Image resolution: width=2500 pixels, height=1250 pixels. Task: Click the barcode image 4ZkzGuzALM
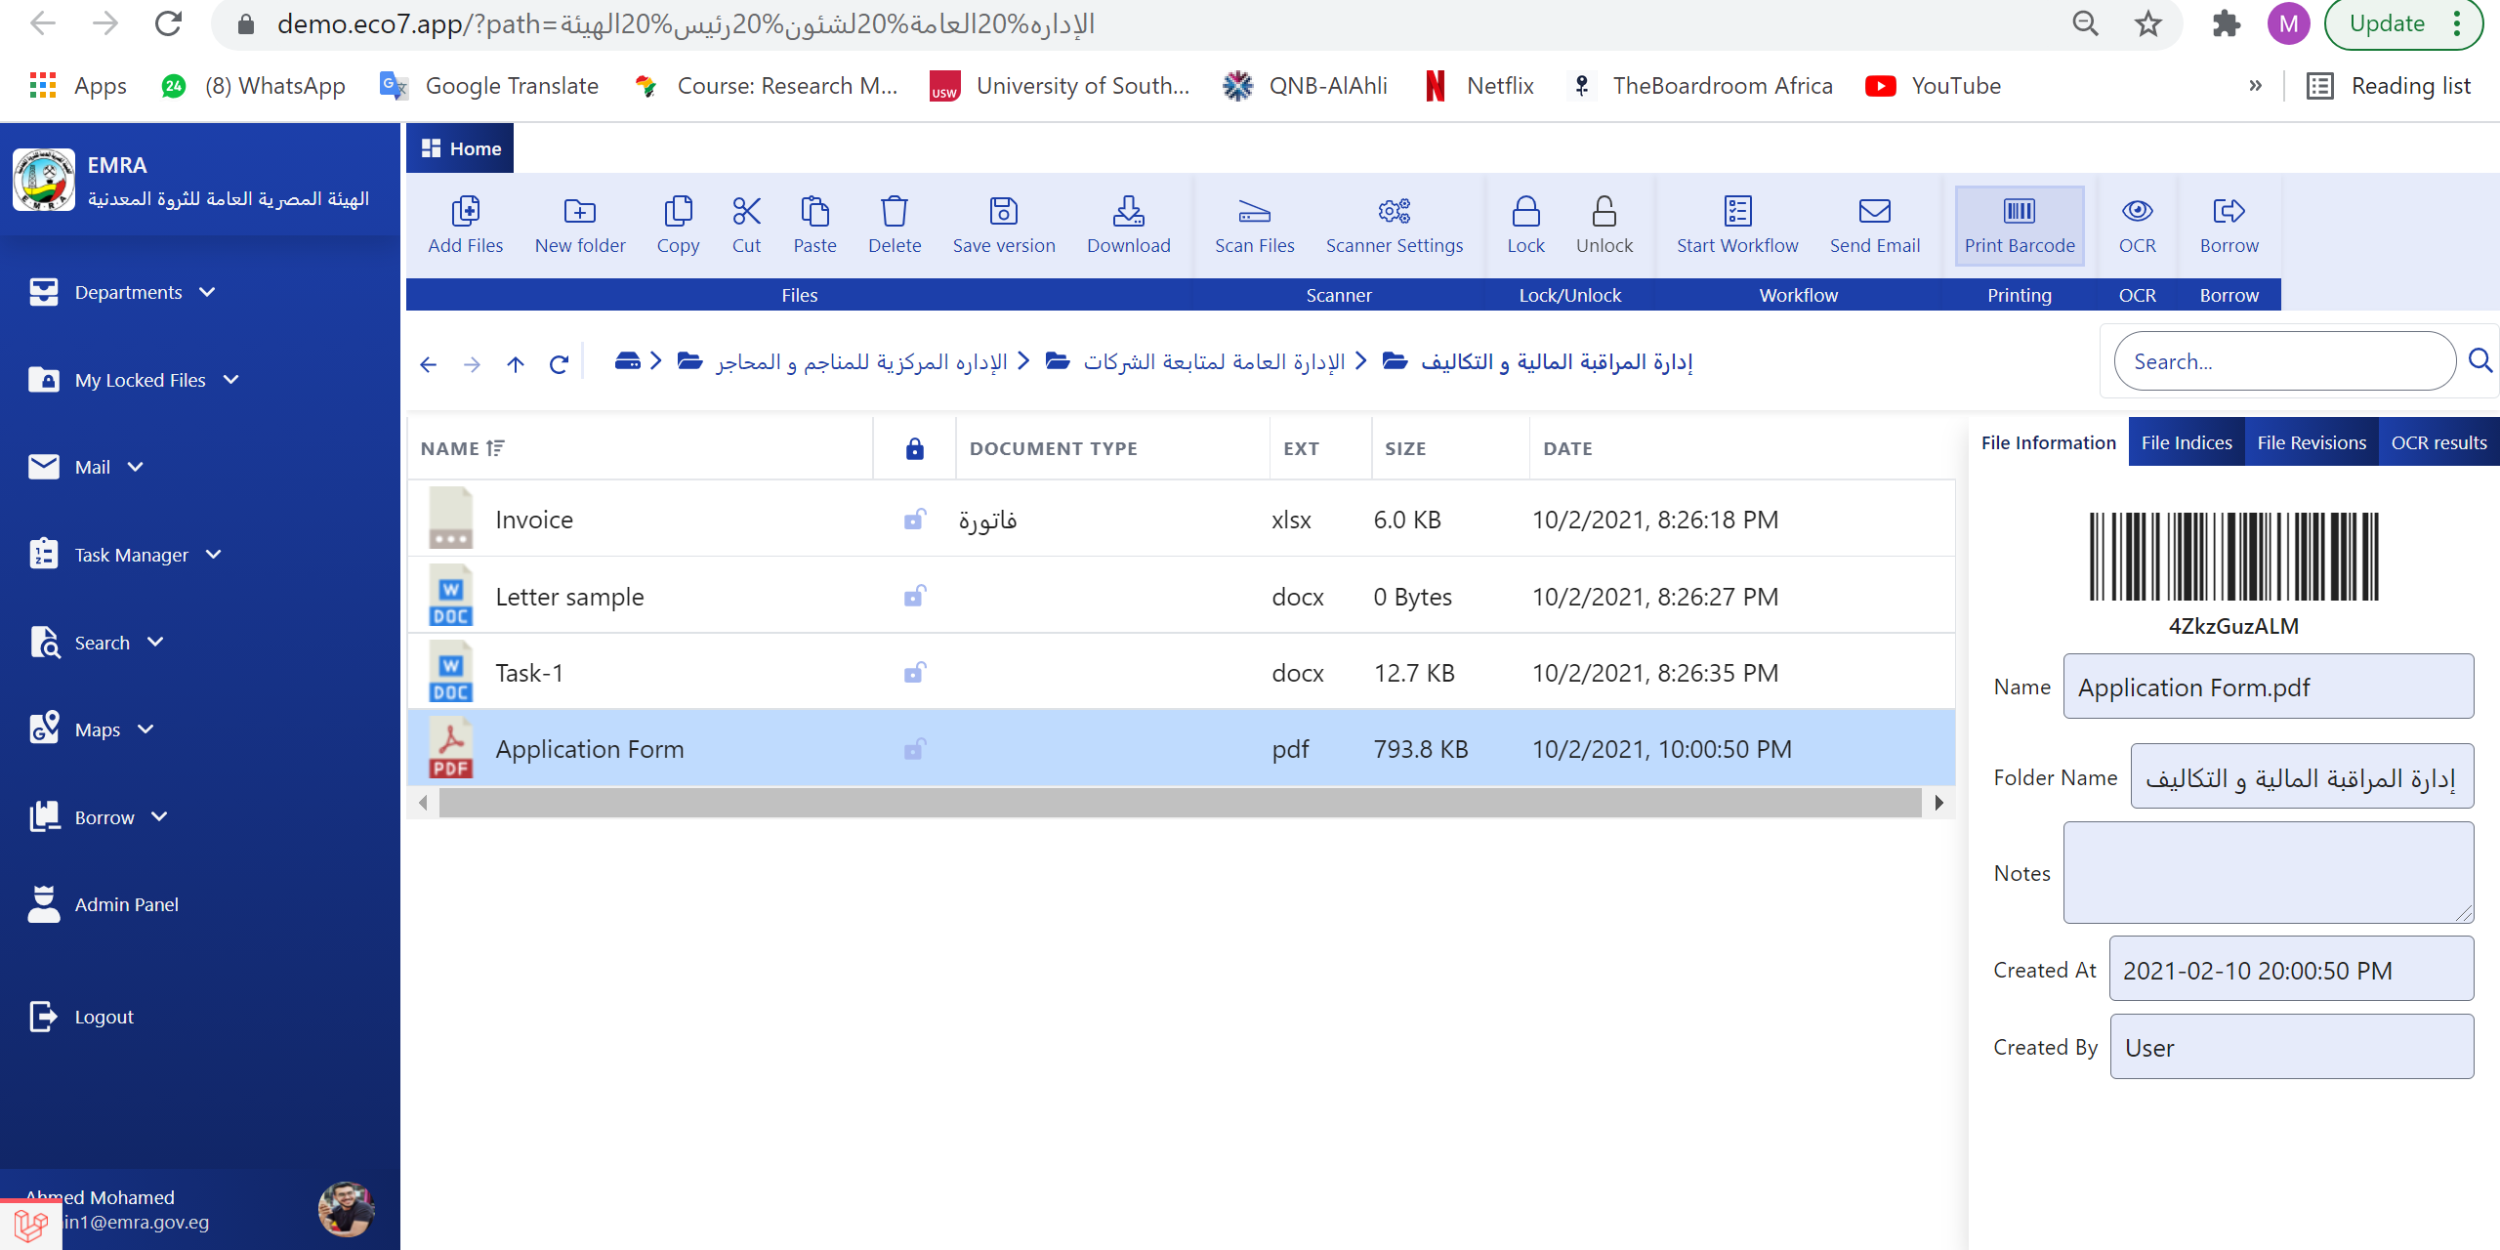[2233, 556]
